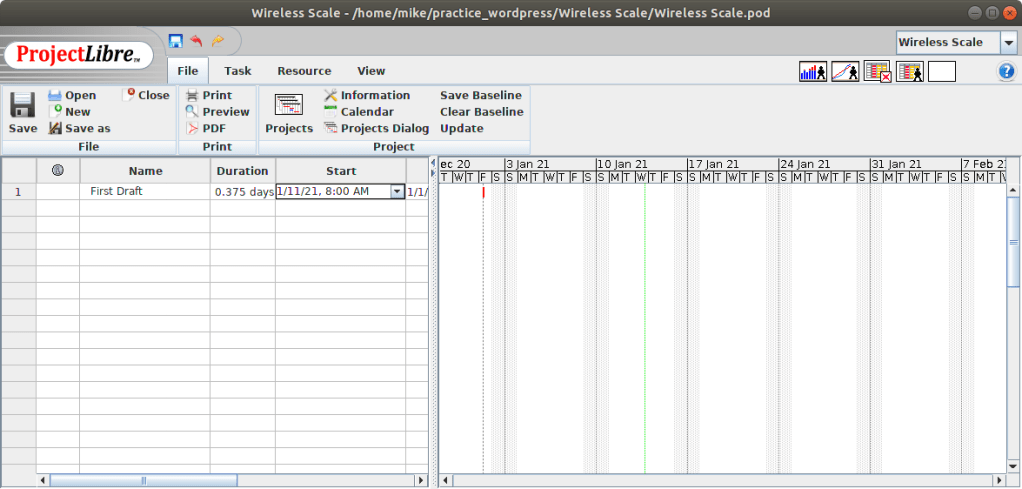Screen dimensions: 1022x489
Task: Click the red undo arrow icon
Action: (196, 41)
